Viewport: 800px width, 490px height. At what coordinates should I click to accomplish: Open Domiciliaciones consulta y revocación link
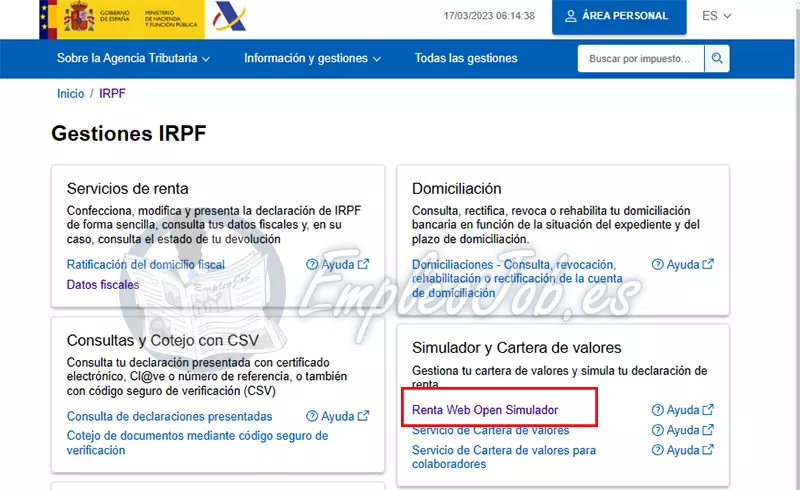(x=517, y=279)
